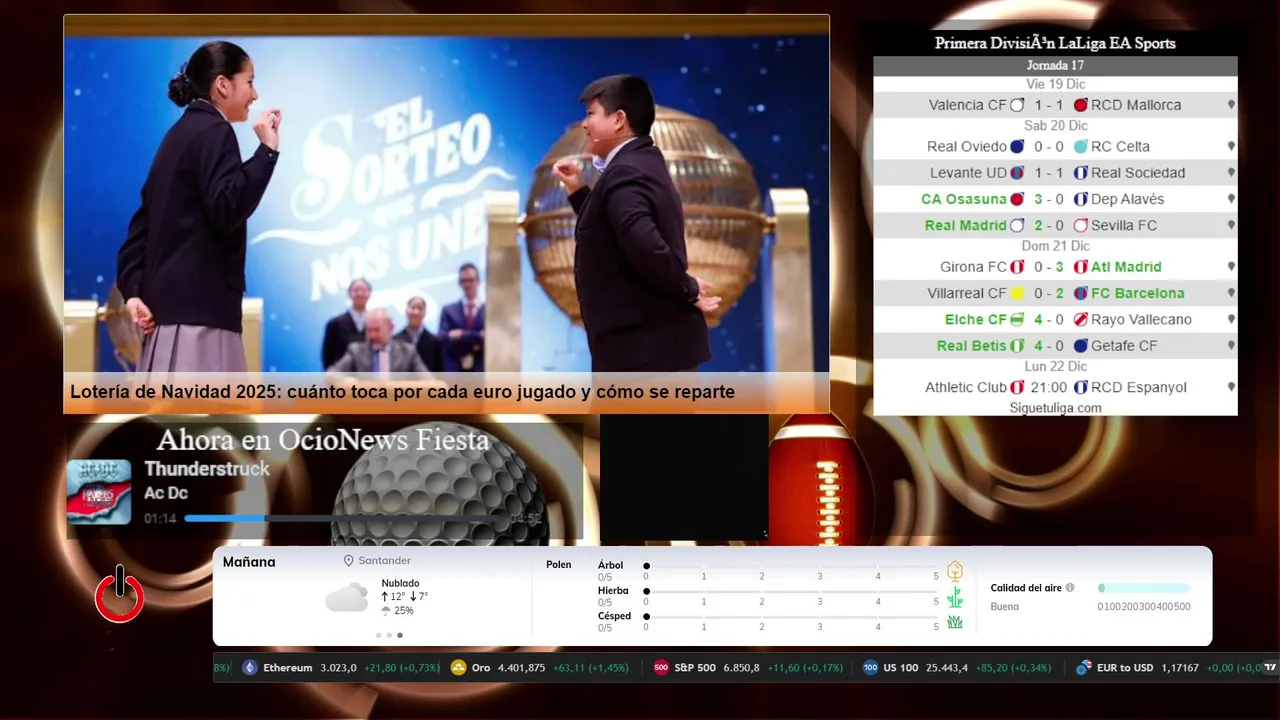Click the EUR to USD flag icon
Screen dimensions: 1280x720
tap(1083, 668)
